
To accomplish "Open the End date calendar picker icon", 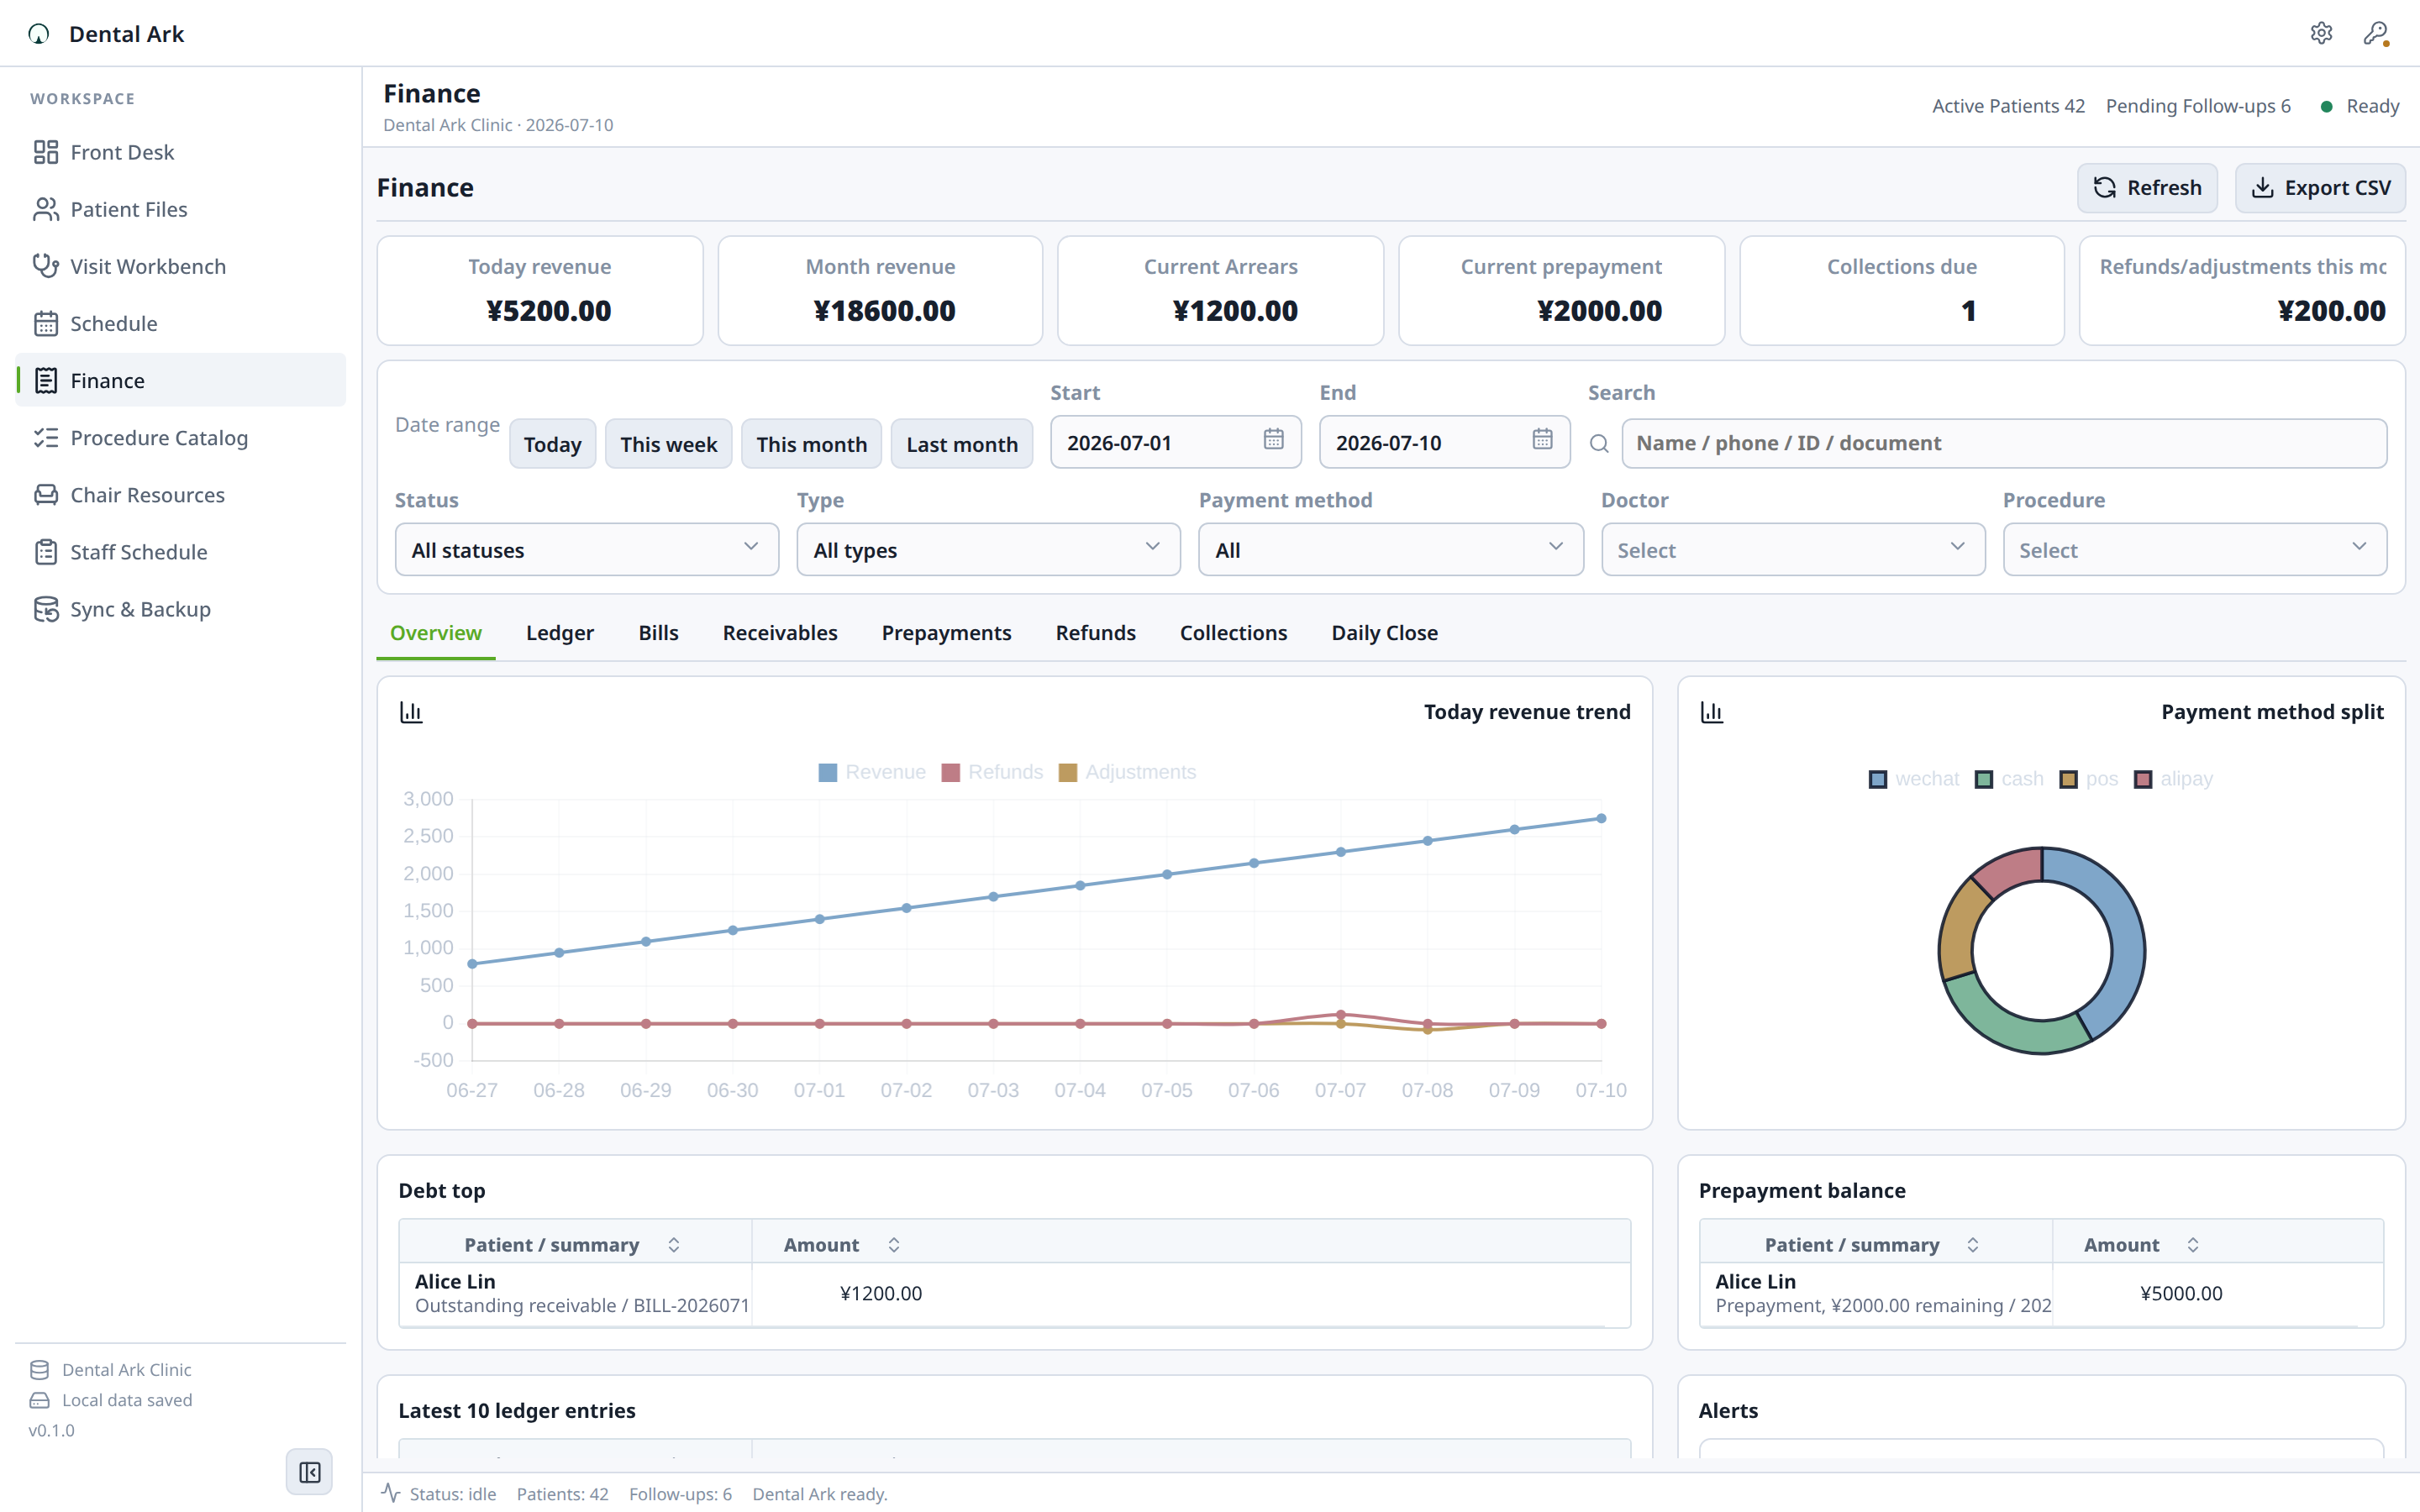I will (1542, 439).
